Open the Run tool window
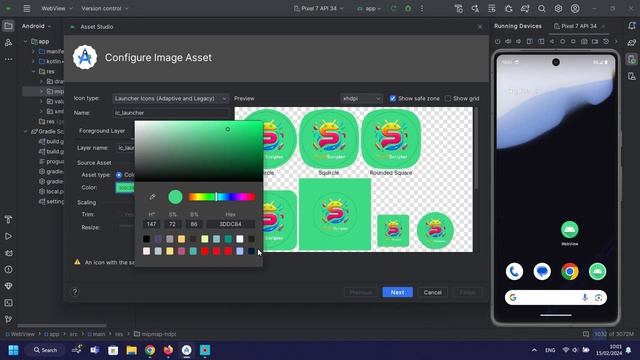Viewport: 640px width, 360px height. pyautogui.click(x=8, y=236)
